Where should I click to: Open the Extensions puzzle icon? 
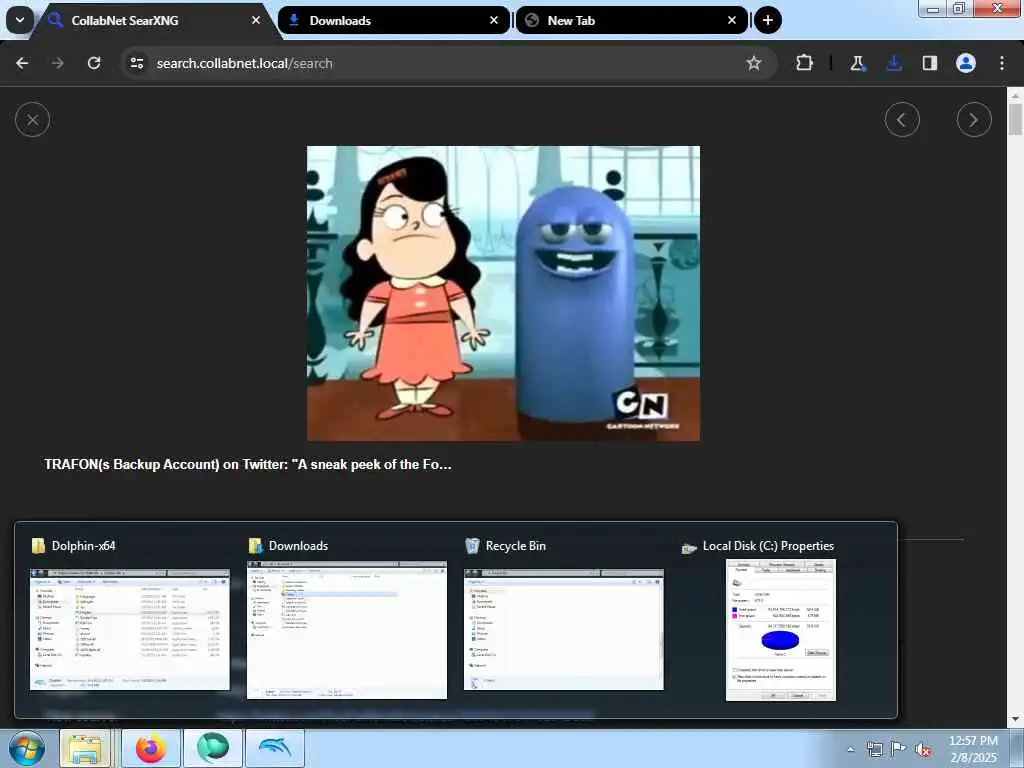click(805, 63)
